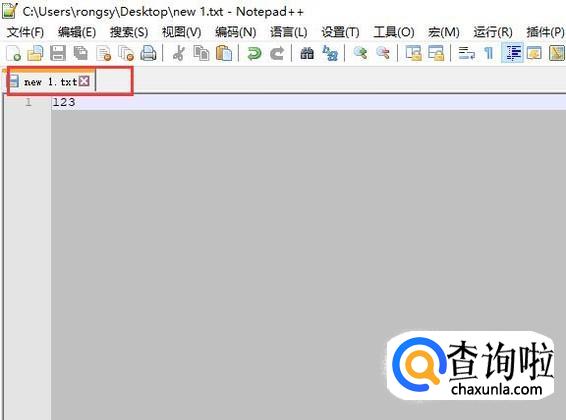Undo with the green arrow icon
The width and height of the screenshot is (566, 420).
tap(254, 53)
